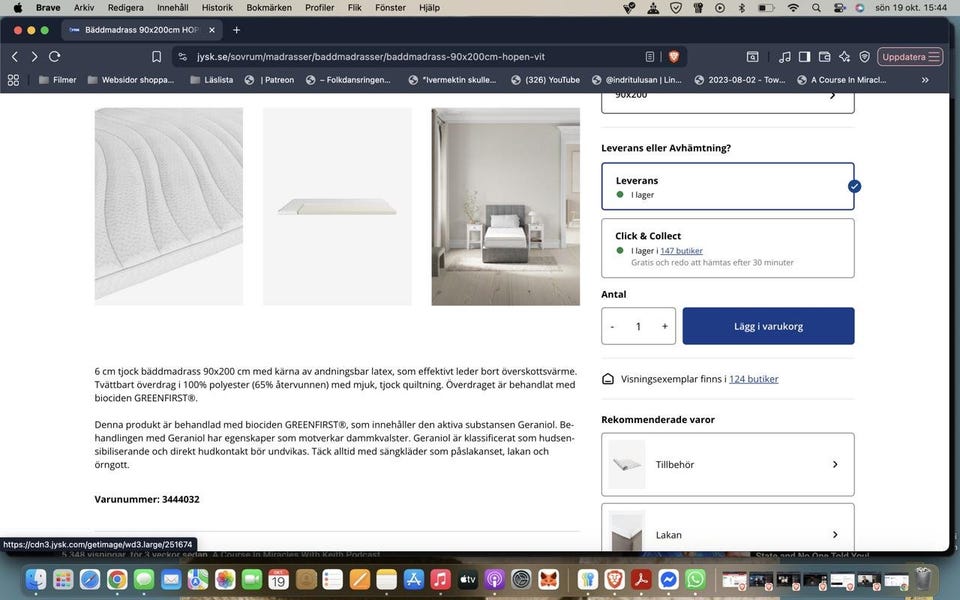Viewport: 960px width, 600px height.
Task: Bookmark this page with the bookmark icon
Action: [157, 57]
